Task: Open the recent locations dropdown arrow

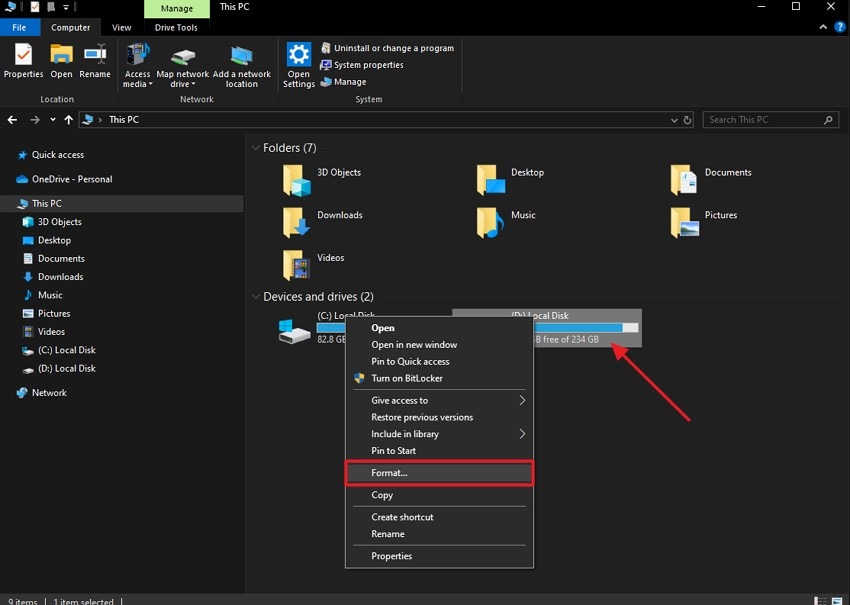Action: (x=53, y=119)
